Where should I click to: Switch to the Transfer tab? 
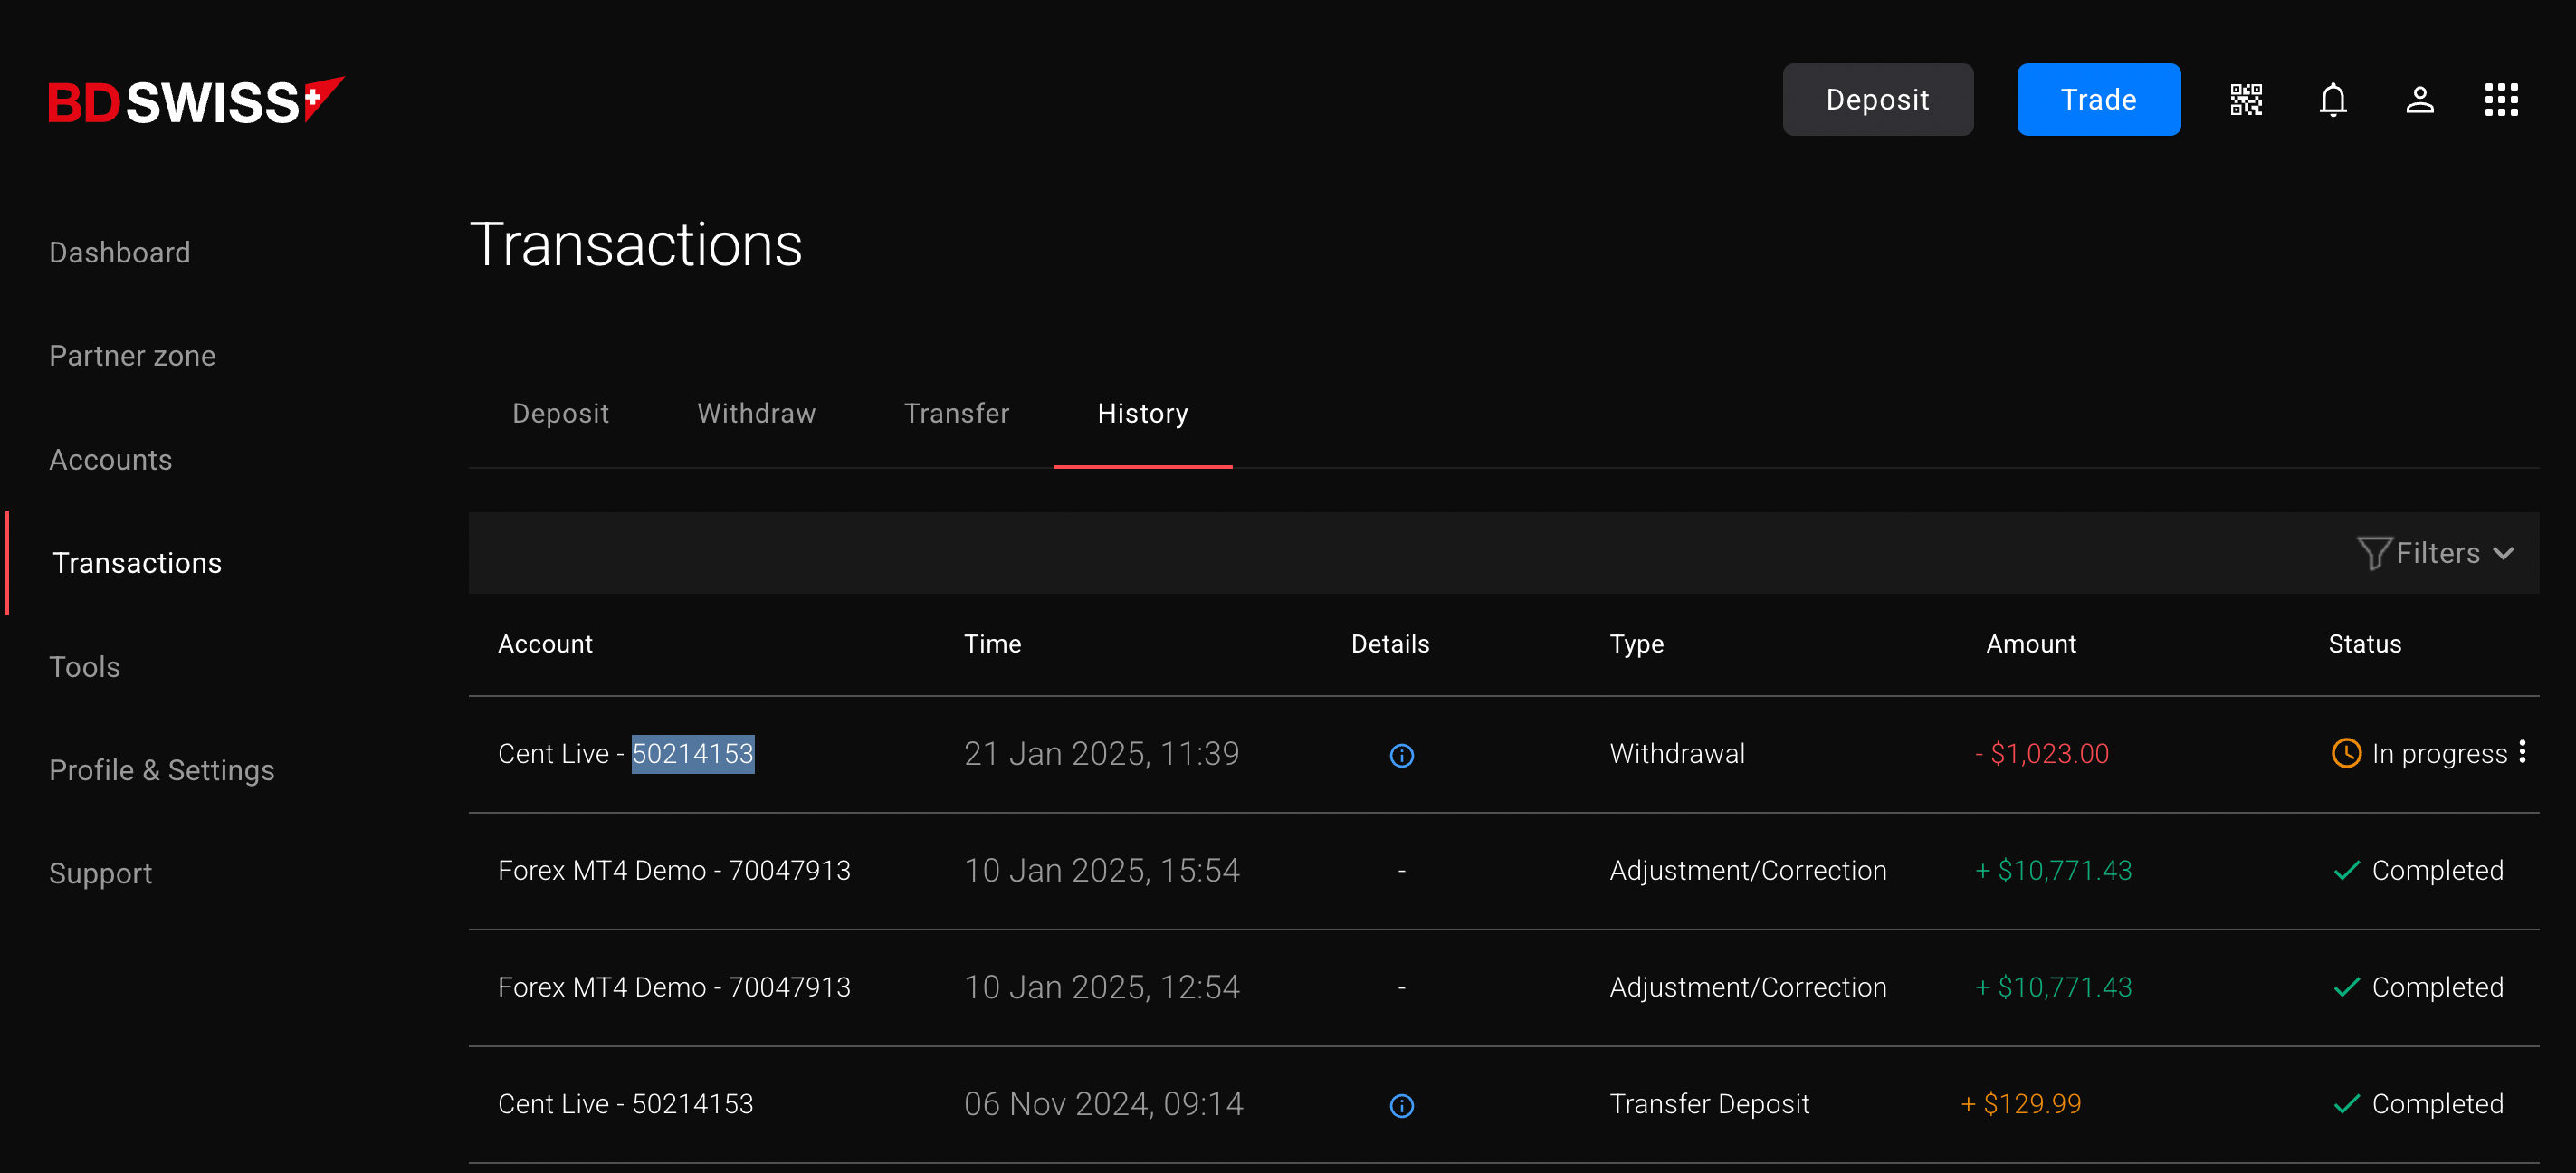click(x=956, y=413)
